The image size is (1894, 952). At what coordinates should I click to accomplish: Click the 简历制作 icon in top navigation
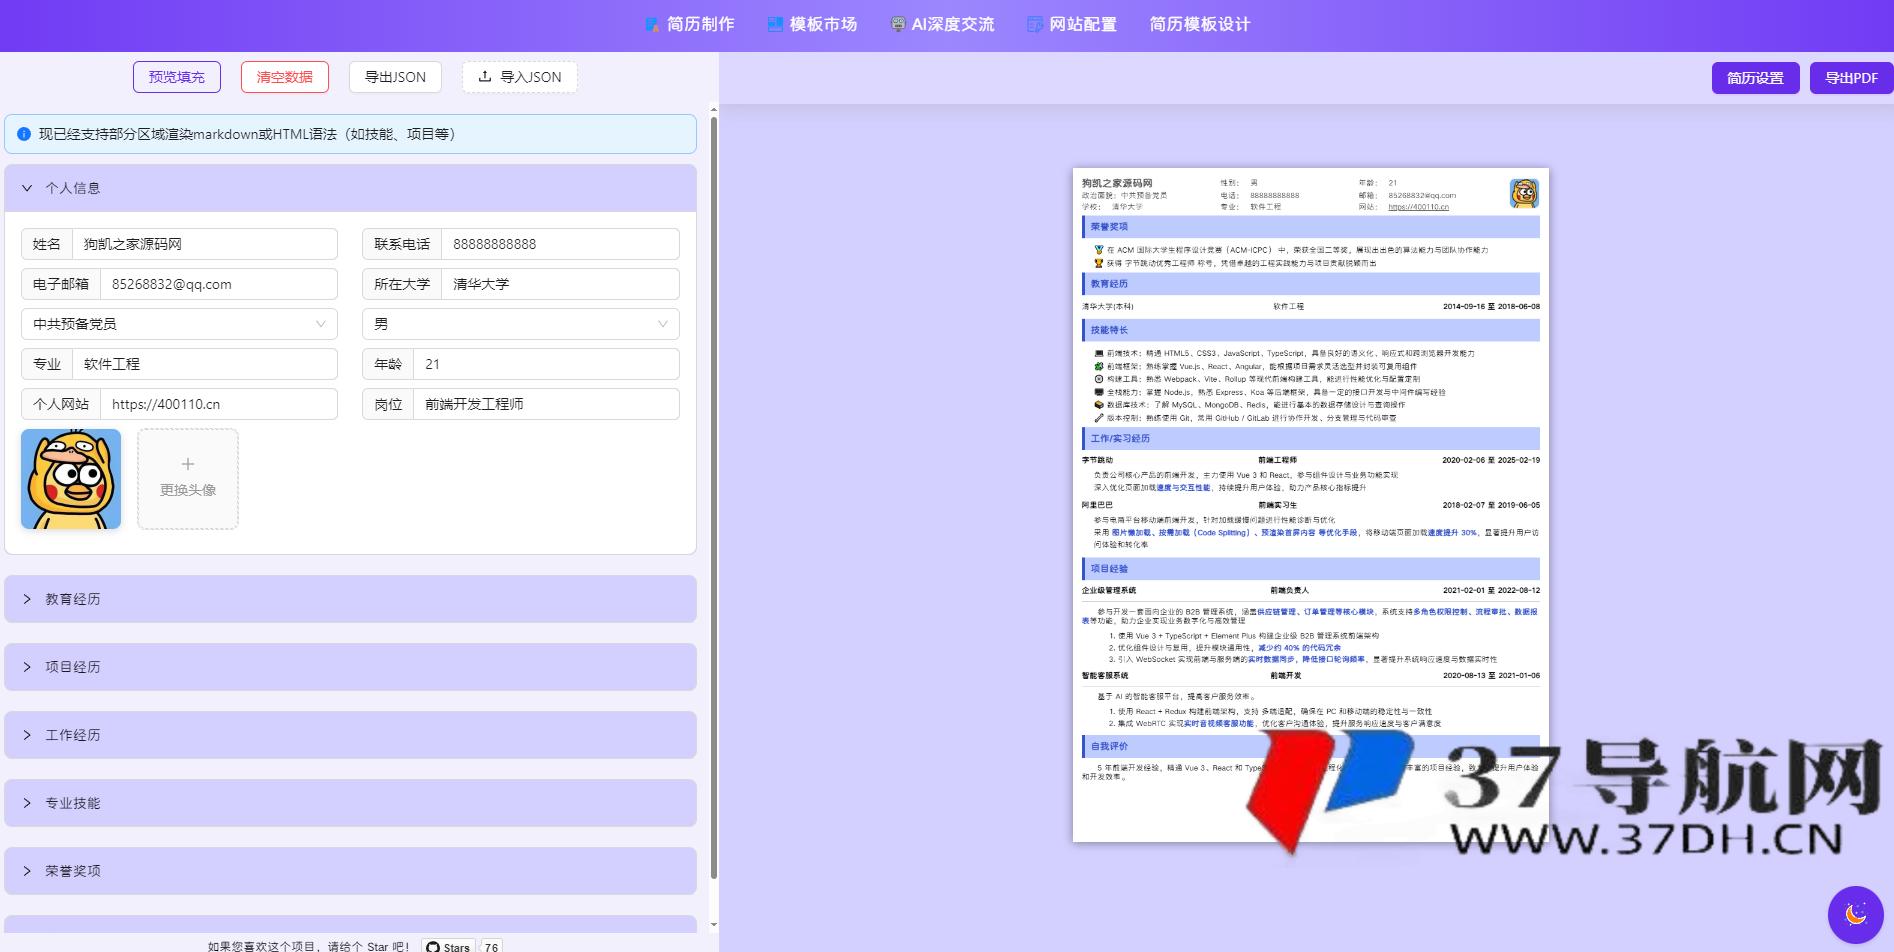coord(652,25)
